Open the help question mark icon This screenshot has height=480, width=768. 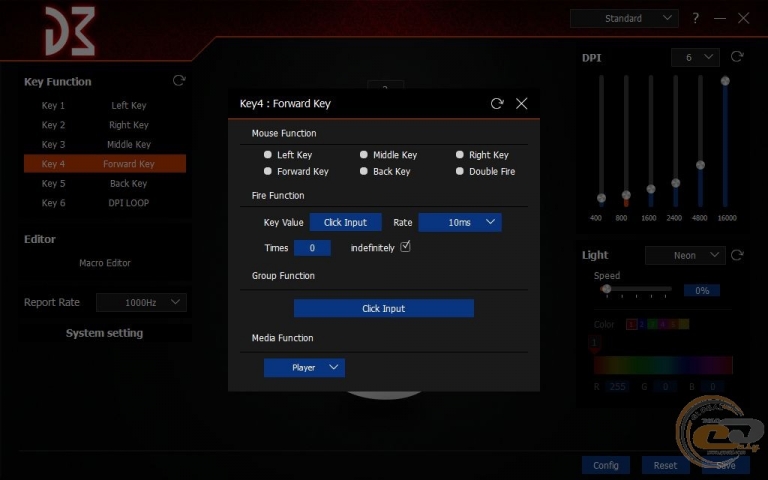pyautogui.click(x=696, y=18)
